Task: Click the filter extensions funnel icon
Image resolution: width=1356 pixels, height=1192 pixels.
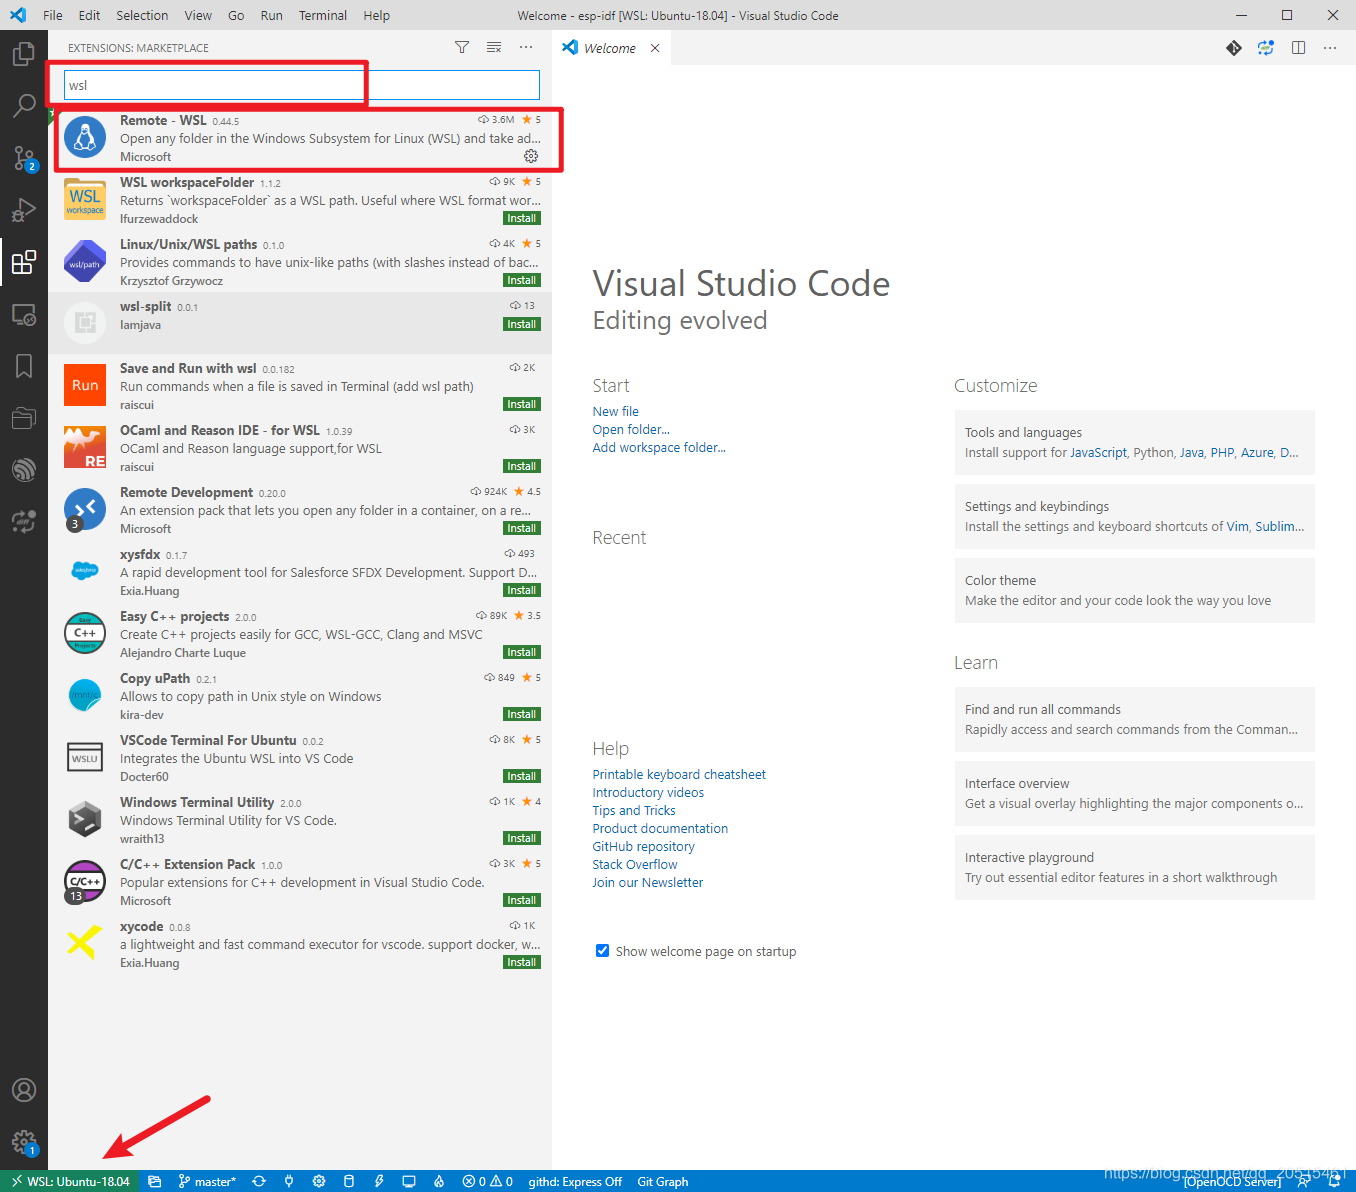Action: click(462, 47)
